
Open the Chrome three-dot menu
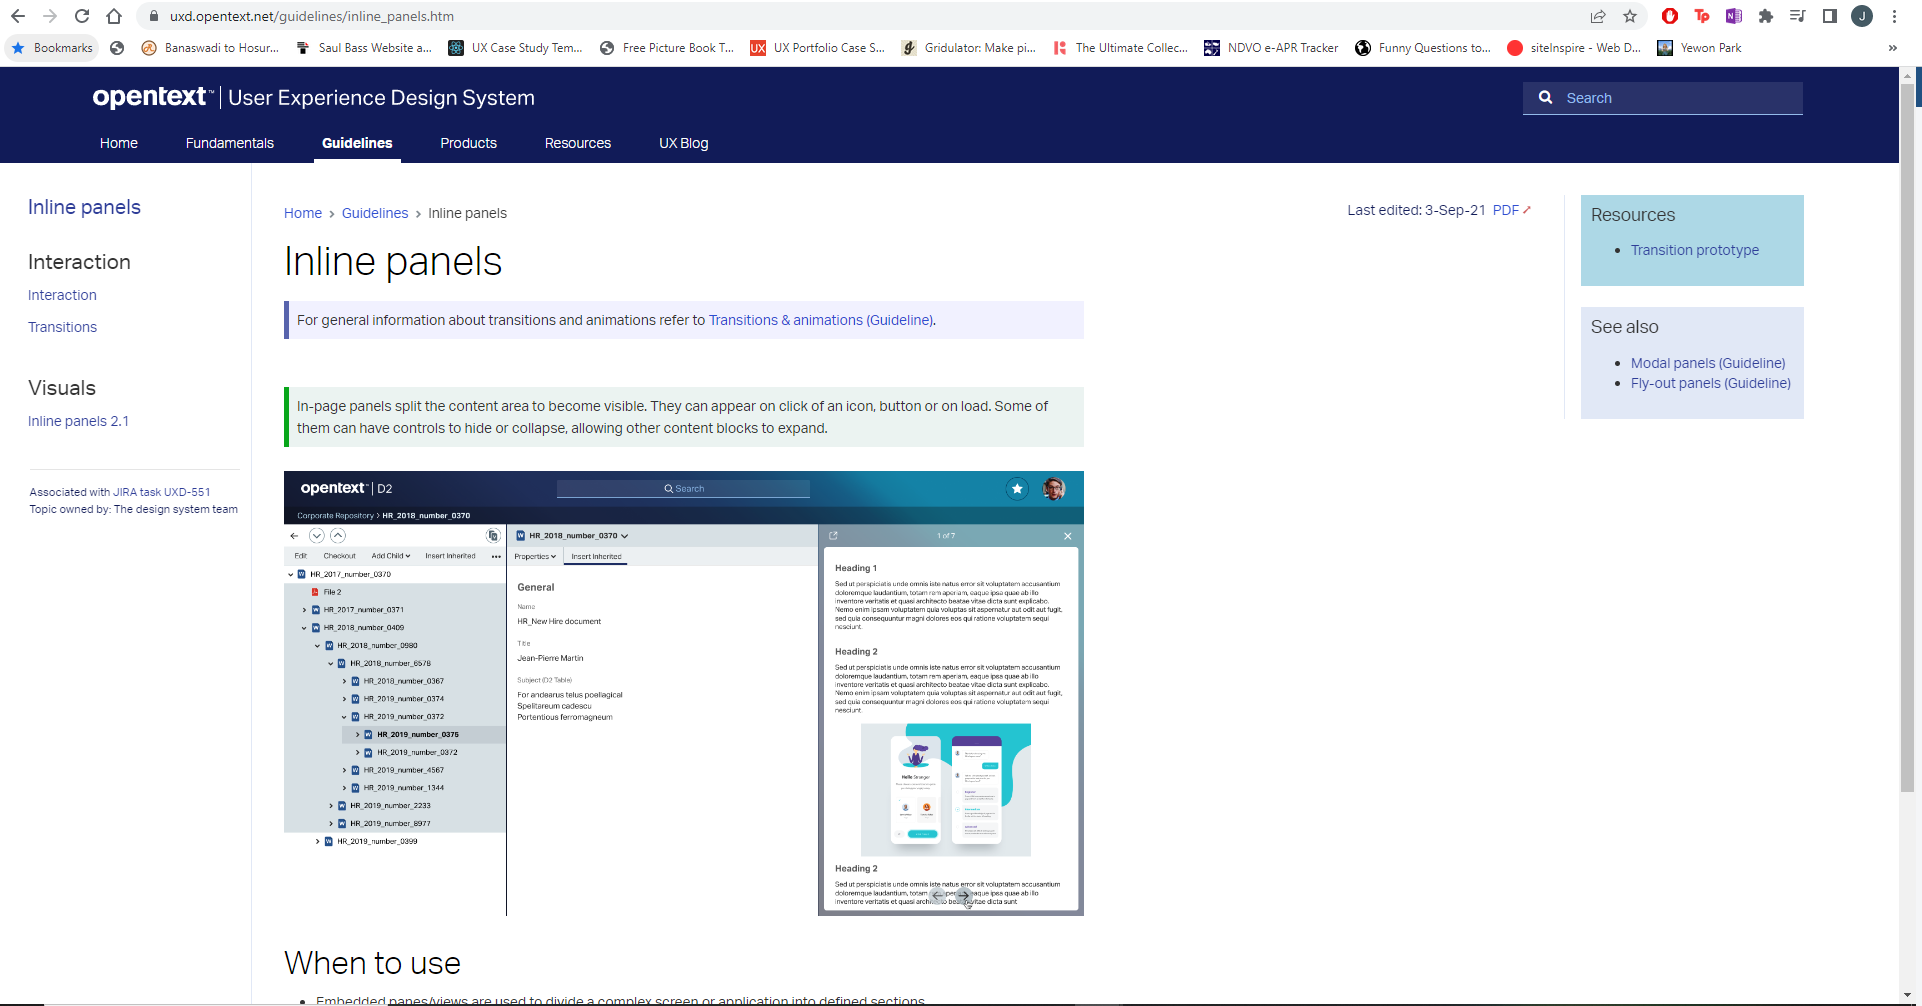point(1894,16)
